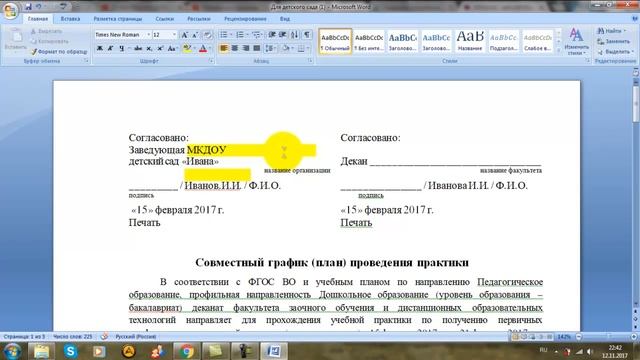This screenshot has height=360, width=640.
Task: Decrease font size with shrink font icon
Action: (x=195, y=35)
